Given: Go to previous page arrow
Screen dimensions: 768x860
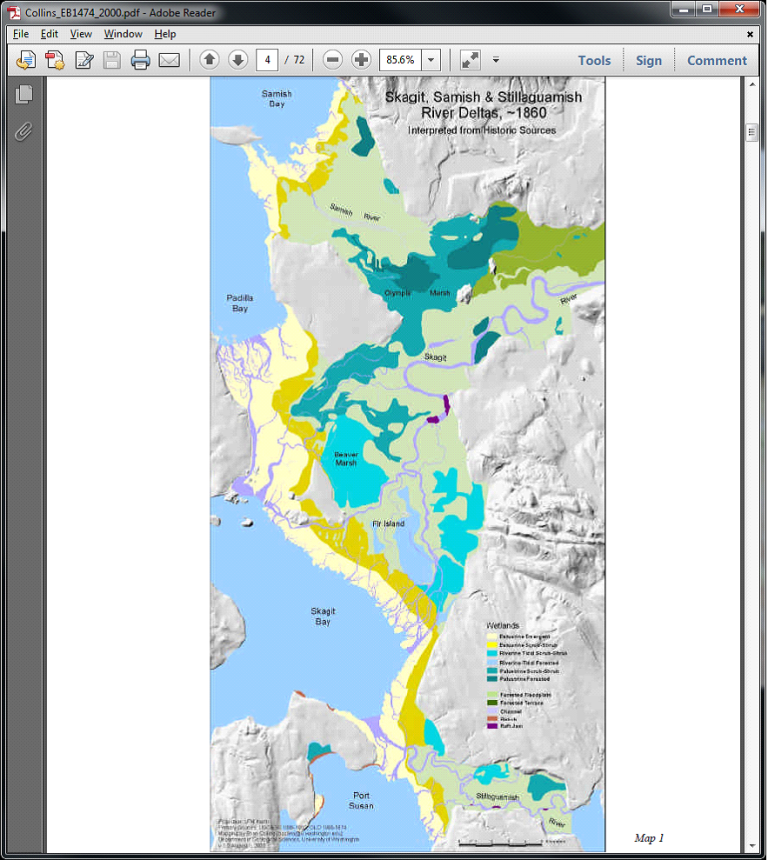Looking at the screenshot, I should coord(209,60).
